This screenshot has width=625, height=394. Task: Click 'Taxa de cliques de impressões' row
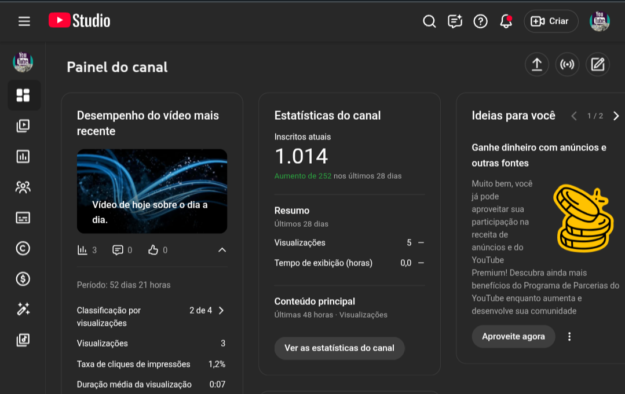coord(151,364)
